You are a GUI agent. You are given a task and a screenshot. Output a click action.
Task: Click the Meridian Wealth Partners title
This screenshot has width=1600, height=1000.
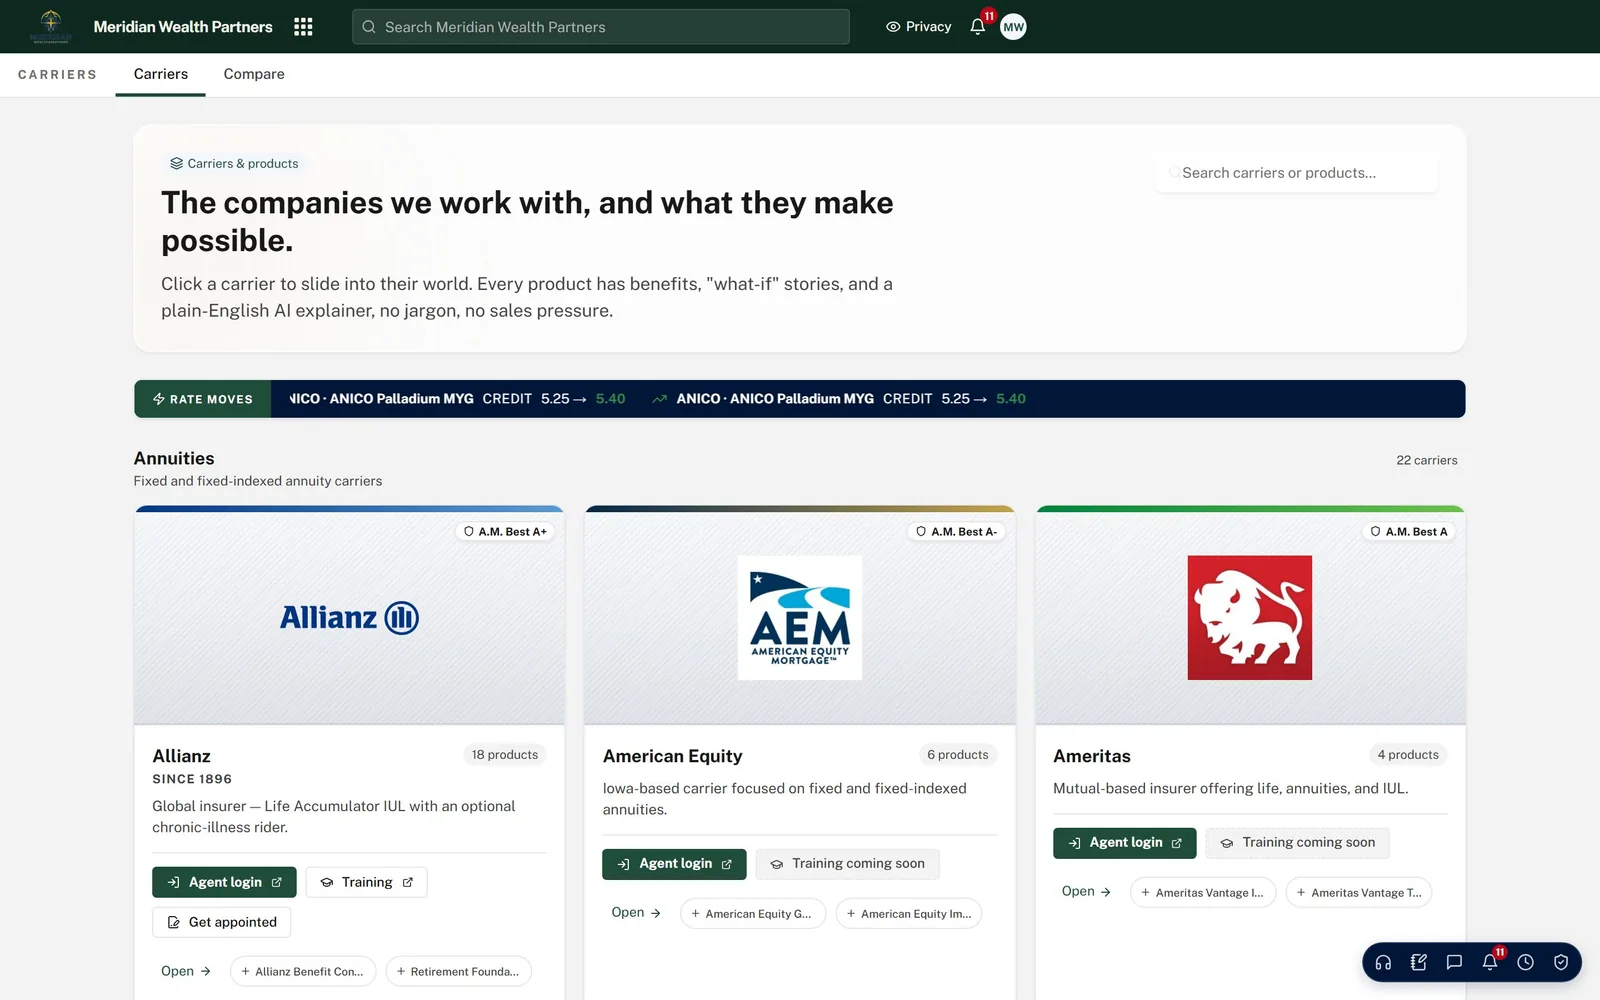183,27
